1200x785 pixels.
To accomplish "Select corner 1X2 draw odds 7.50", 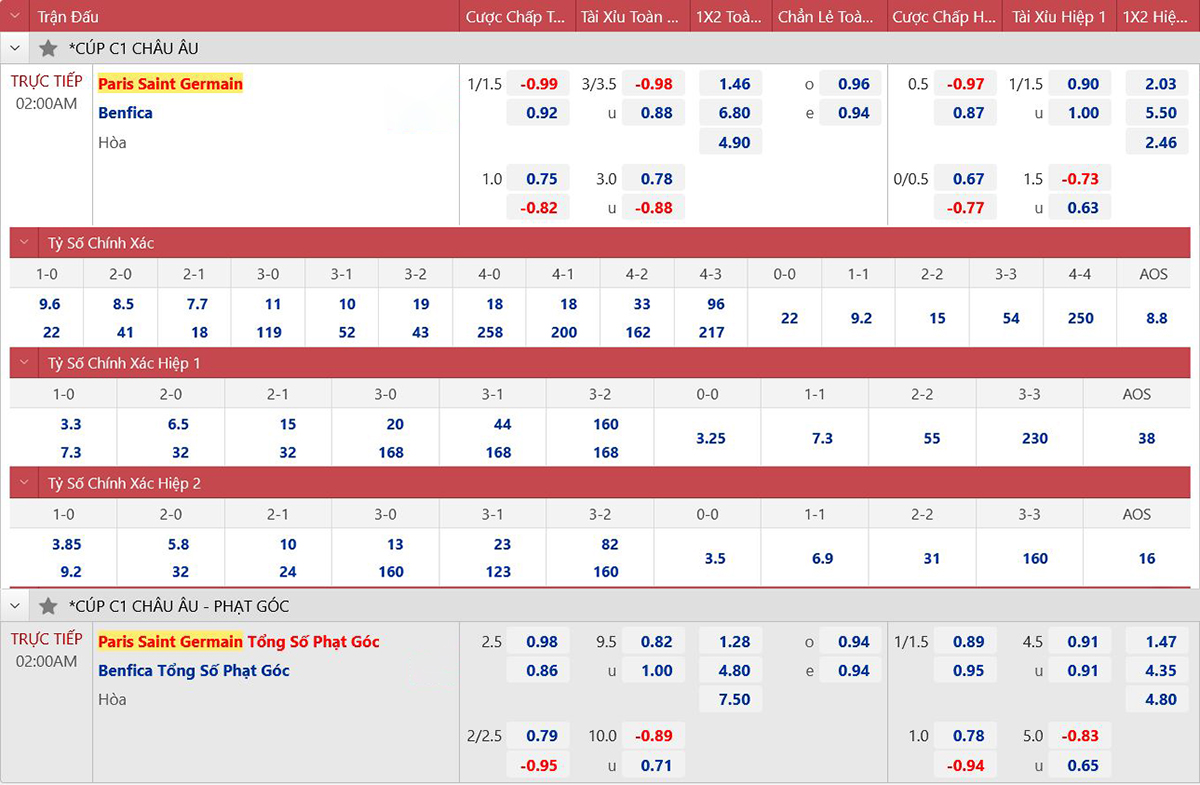I will coord(734,699).
